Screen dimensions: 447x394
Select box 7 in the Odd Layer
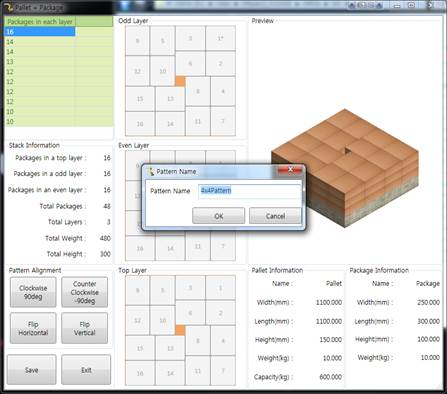pos(223,121)
